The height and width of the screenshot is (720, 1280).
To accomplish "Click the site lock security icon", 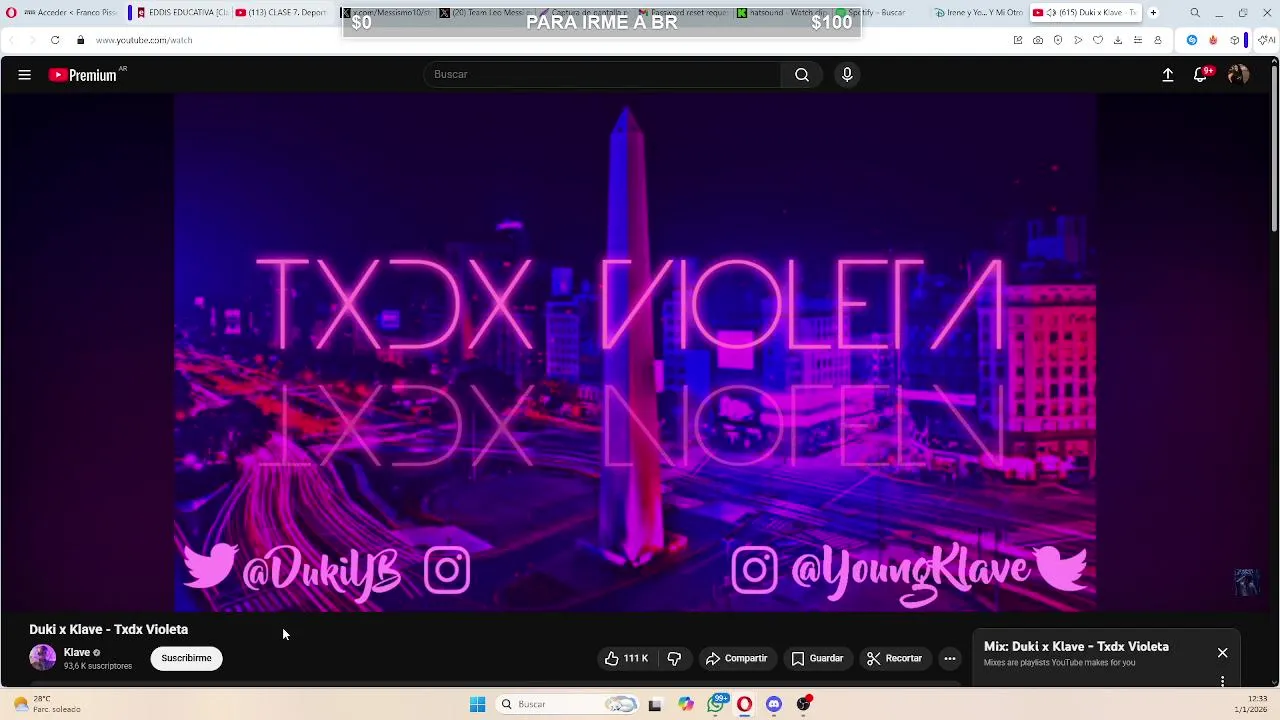I will pos(80,40).
